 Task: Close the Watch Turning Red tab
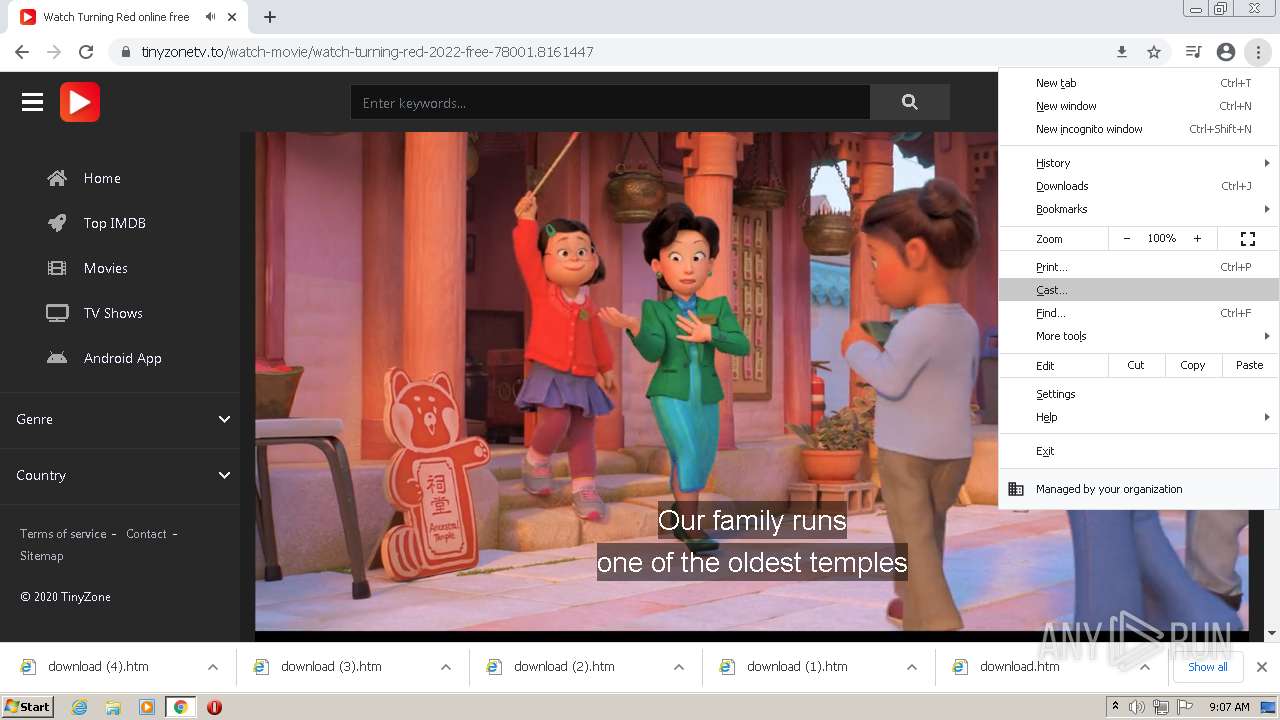pos(233,17)
